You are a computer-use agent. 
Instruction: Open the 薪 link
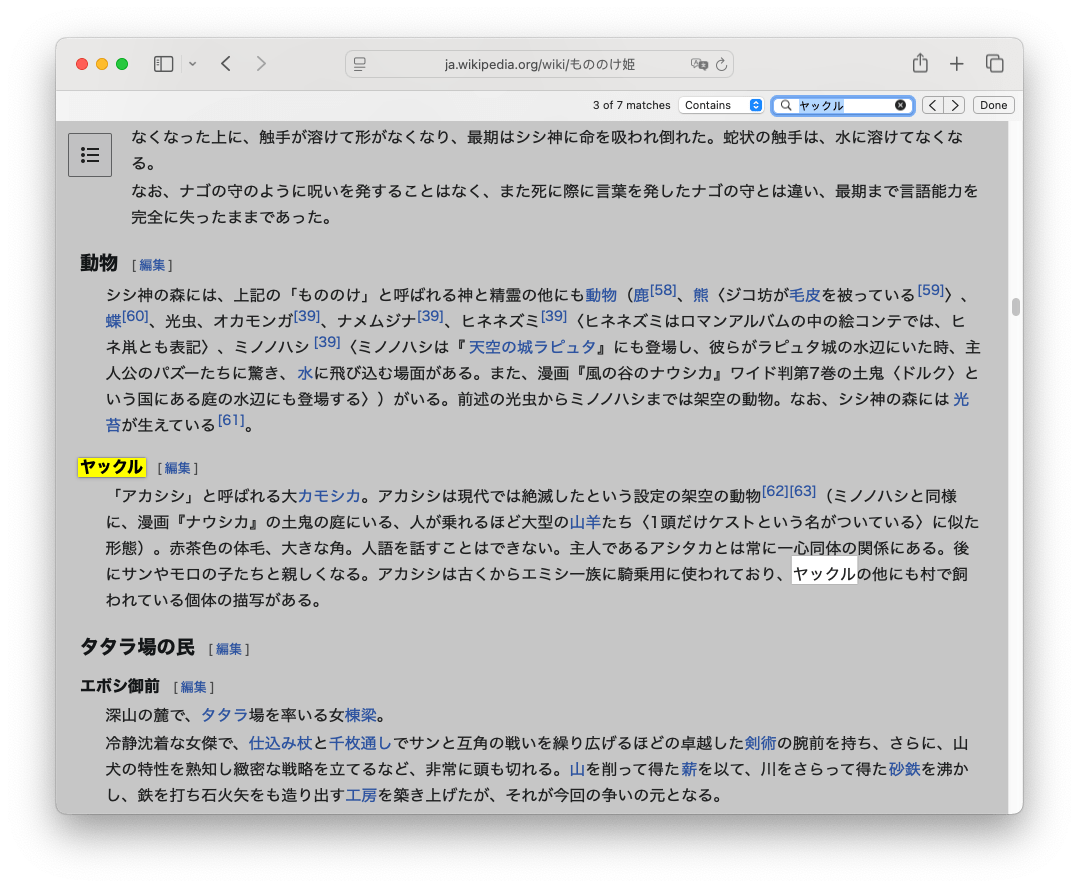pos(689,769)
